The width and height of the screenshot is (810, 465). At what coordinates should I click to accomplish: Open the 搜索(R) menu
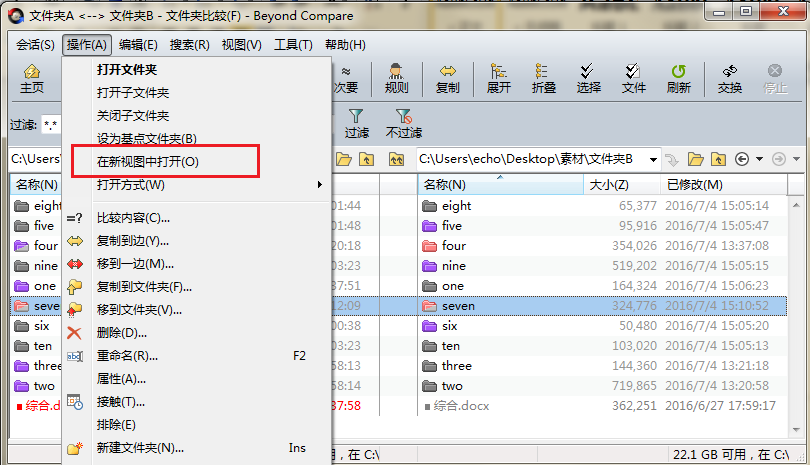pyautogui.click(x=190, y=45)
